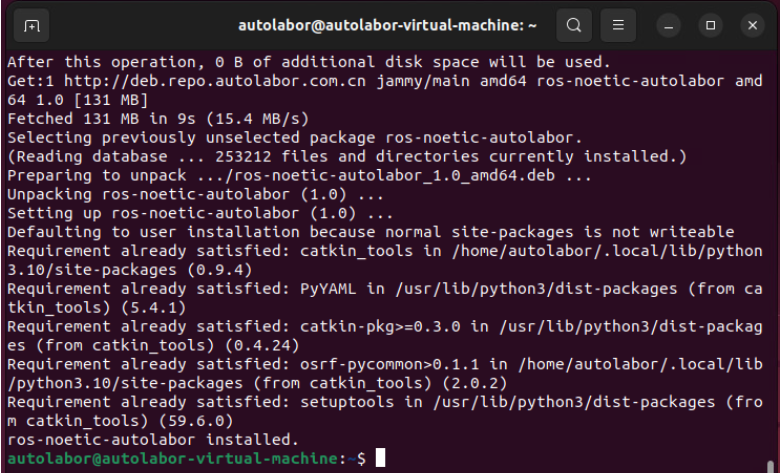The width and height of the screenshot is (780, 473).
Task: Click the 'ros-noetic-autolabor installed.' line
Action: point(153,440)
